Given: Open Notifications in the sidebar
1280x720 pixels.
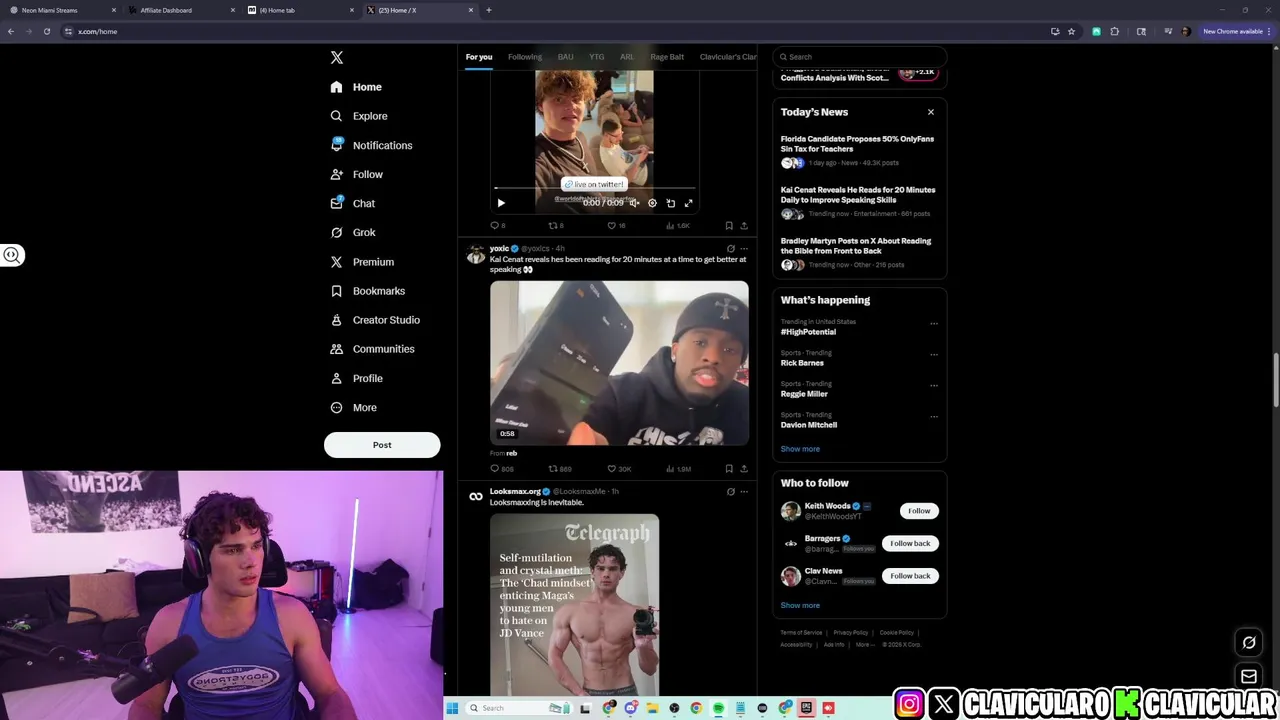Looking at the screenshot, I should point(371,145).
